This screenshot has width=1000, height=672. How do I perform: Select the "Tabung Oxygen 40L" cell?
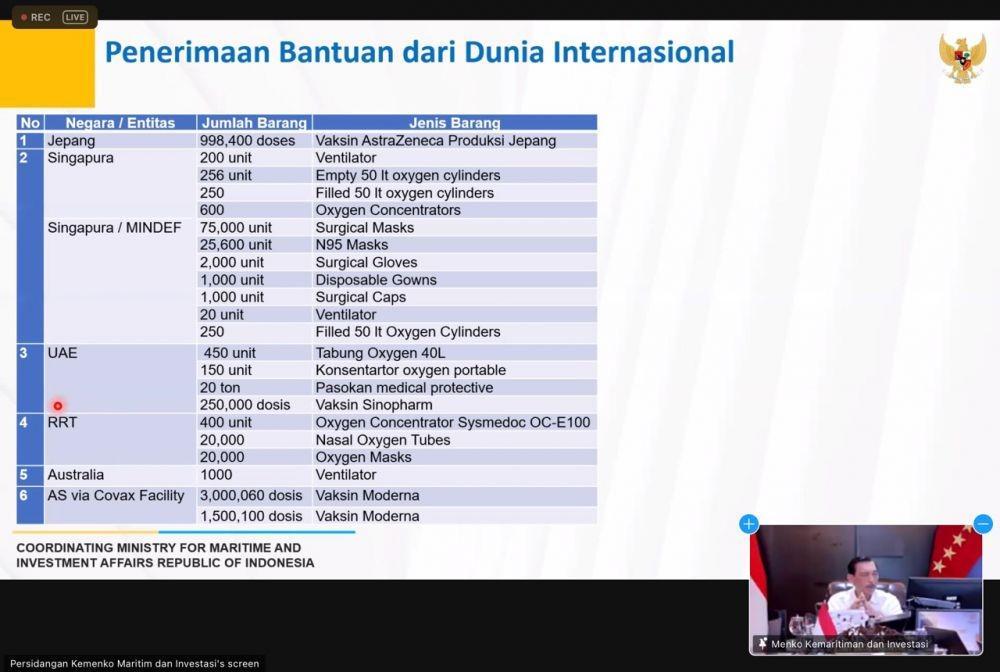(x=455, y=353)
